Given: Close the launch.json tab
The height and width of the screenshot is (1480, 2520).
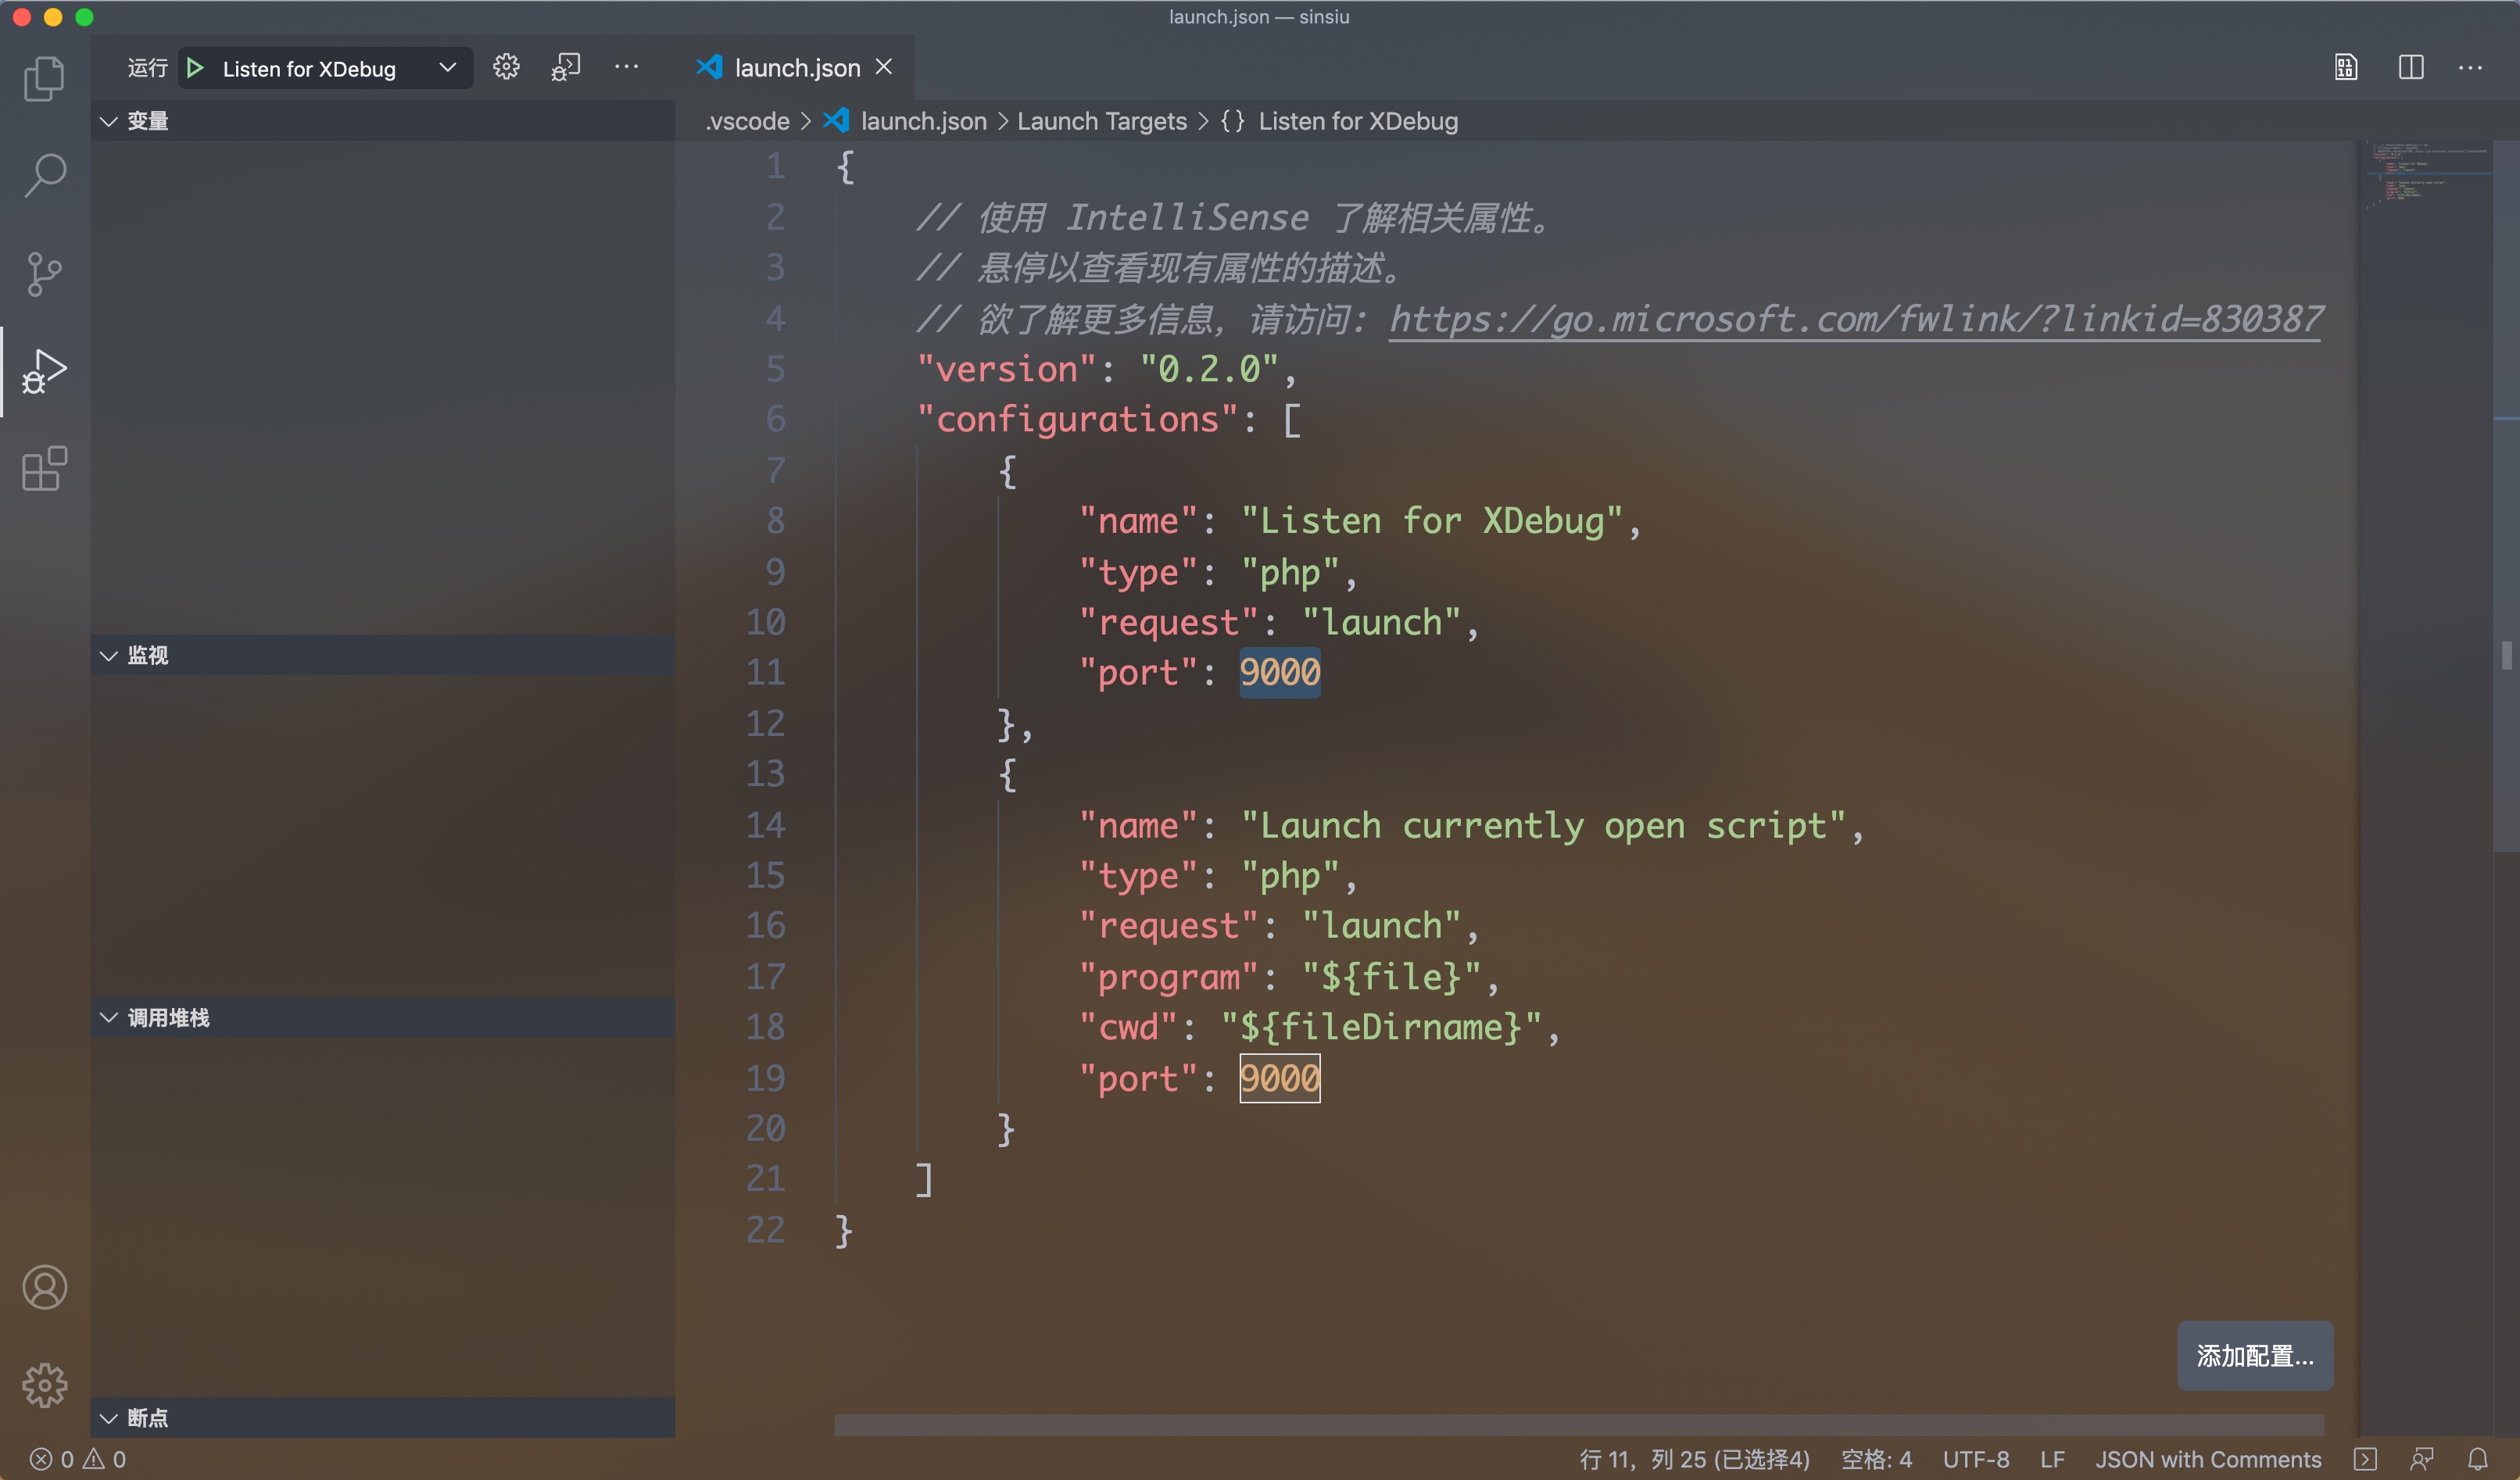Looking at the screenshot, I should click(884, 67).
